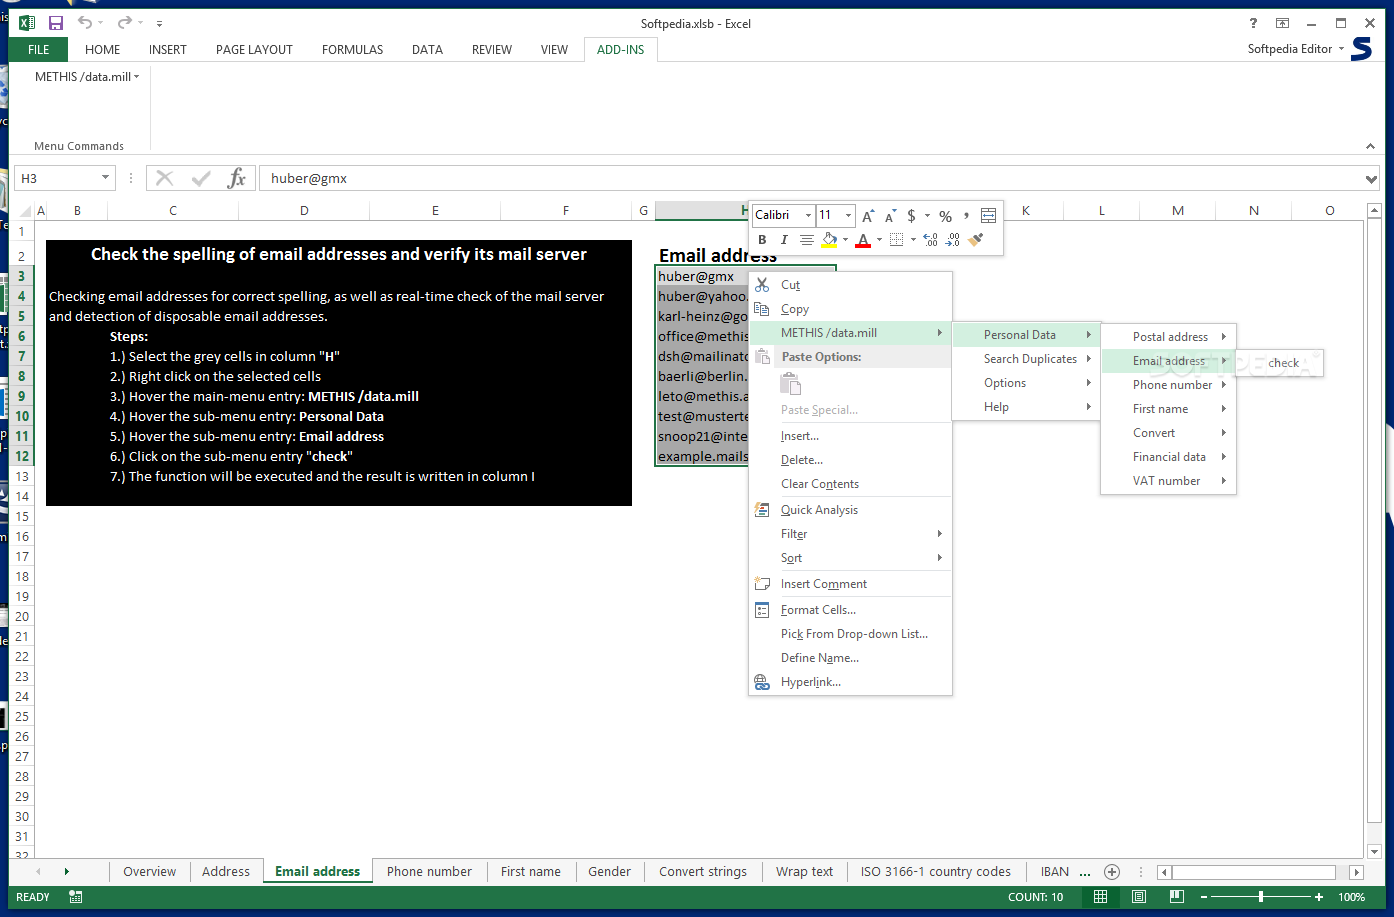Switch to Page Break Preview in status bar
The height and width of the screenshot is (917, 1394).
point(1177,897)
